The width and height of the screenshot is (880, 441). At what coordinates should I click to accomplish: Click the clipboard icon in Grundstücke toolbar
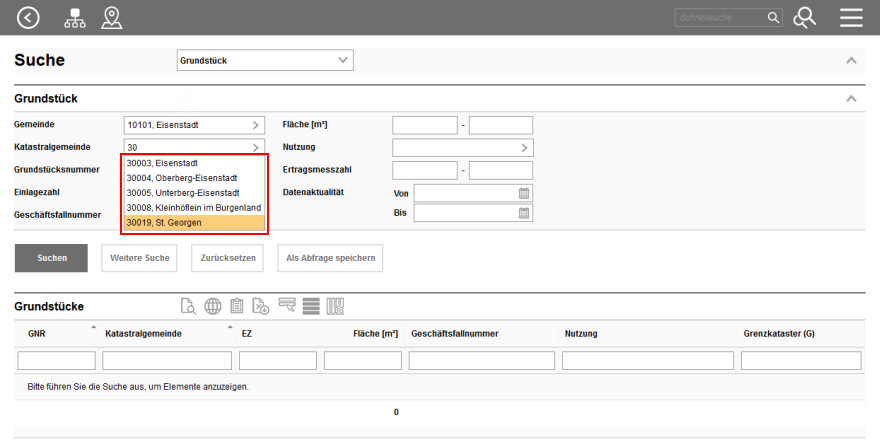[237, 306]
